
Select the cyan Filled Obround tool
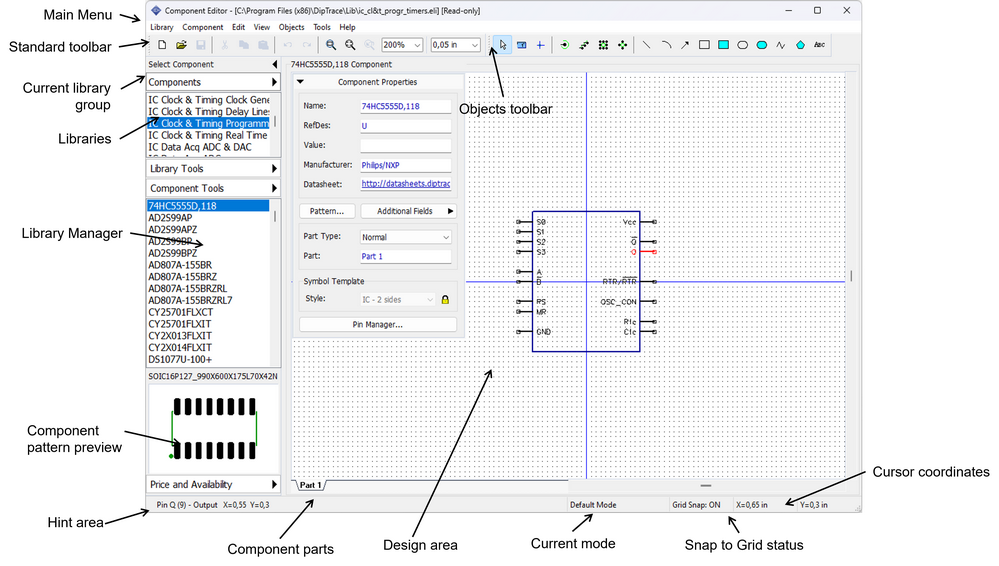coord(762,45)
